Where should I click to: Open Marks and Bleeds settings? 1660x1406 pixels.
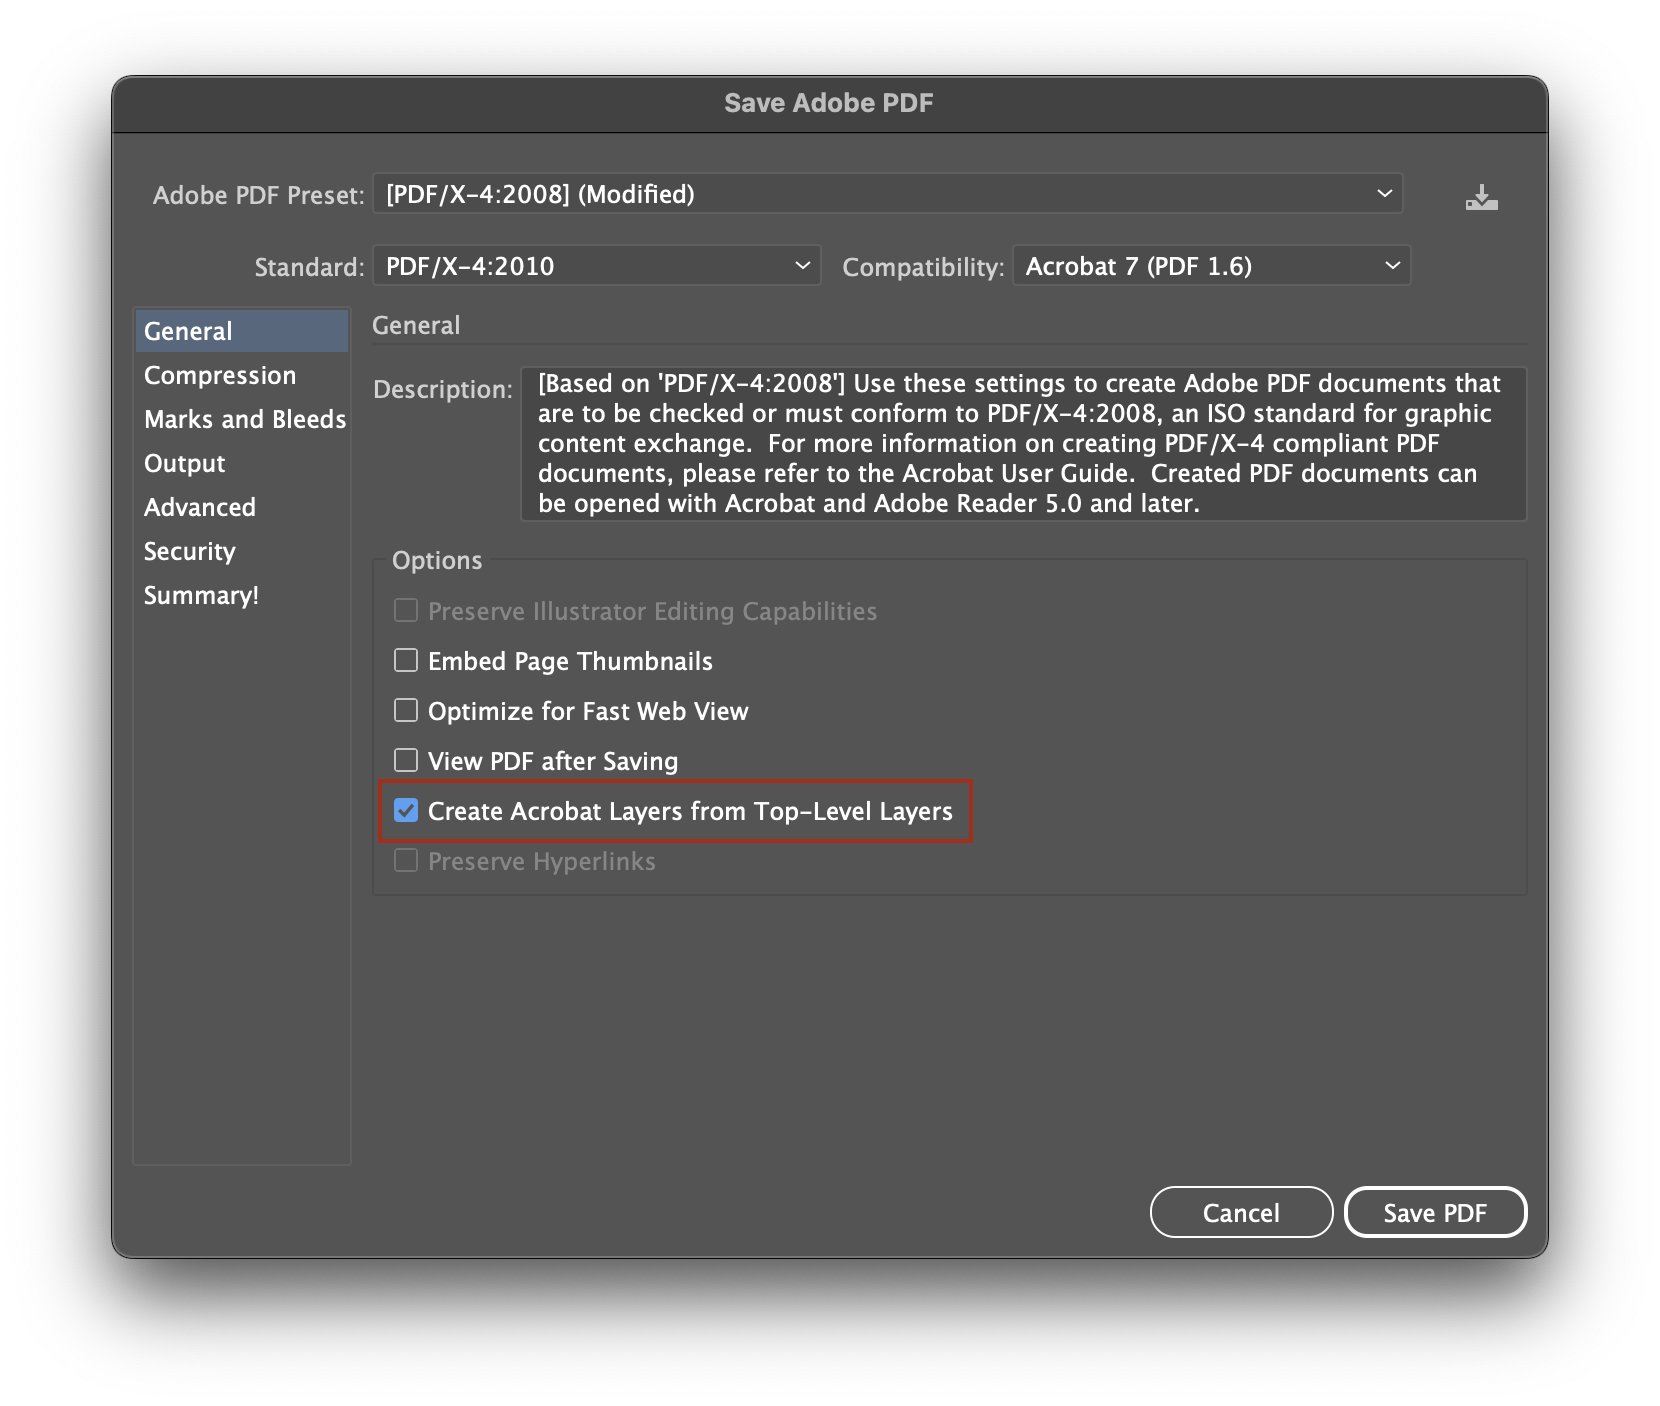tap(242, 419)
